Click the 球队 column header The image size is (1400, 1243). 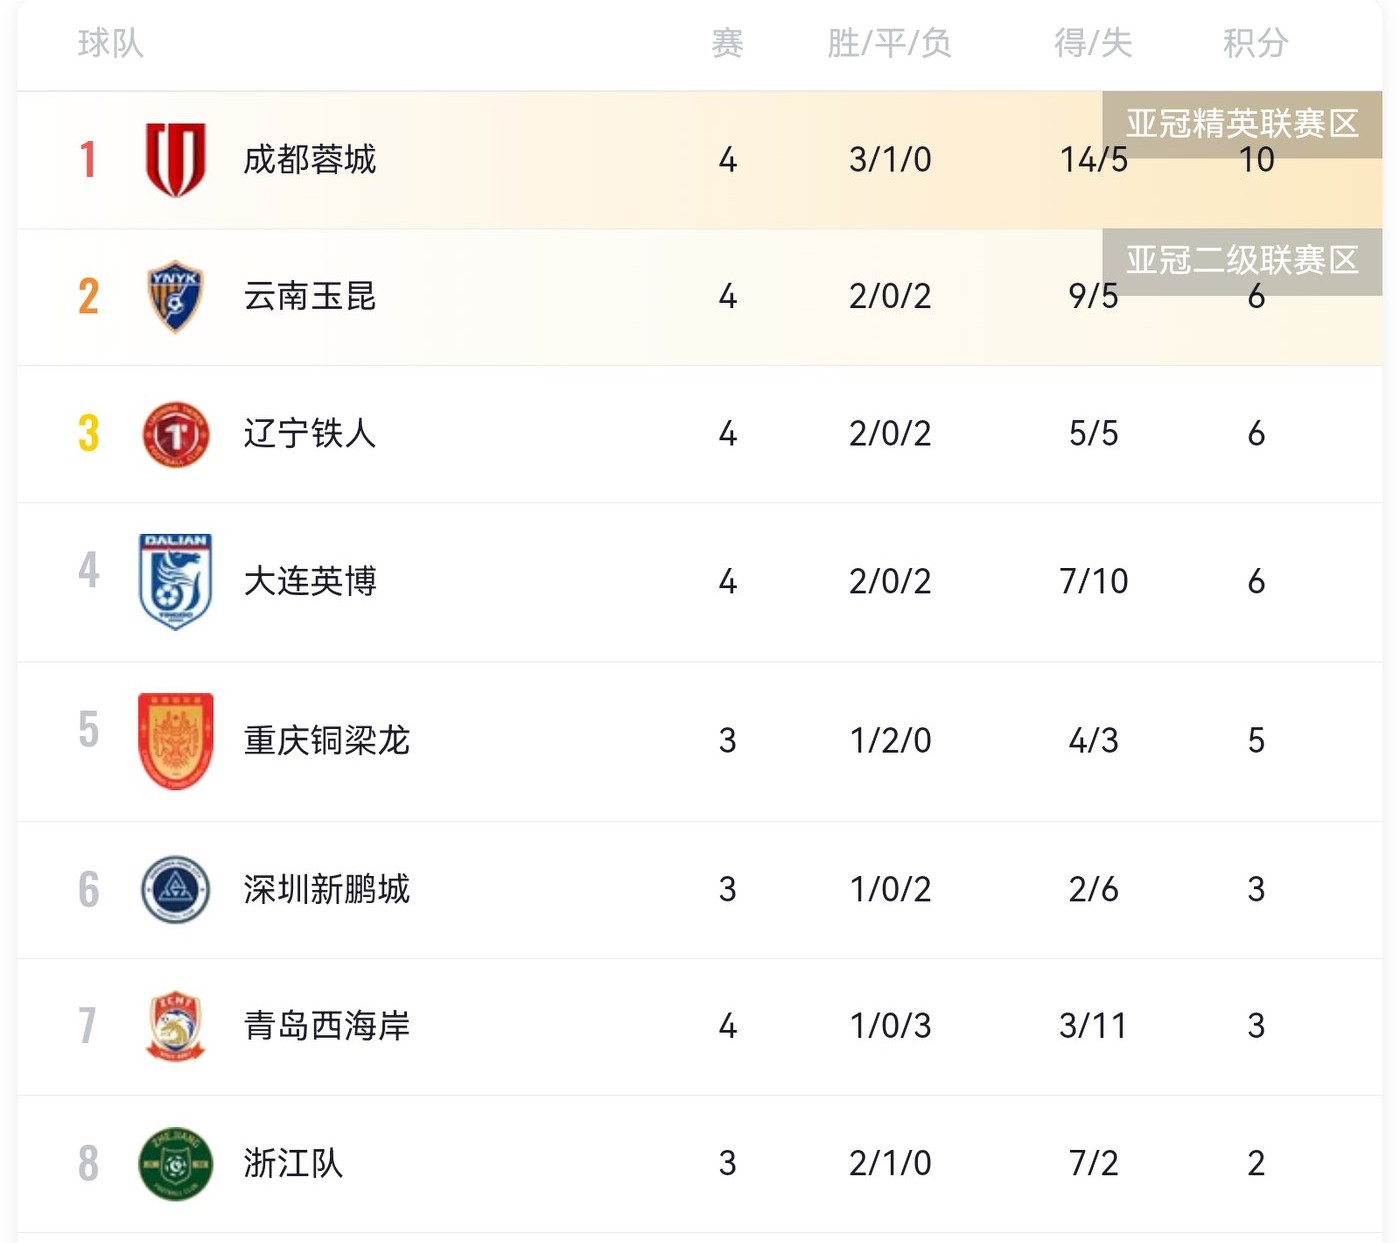(x=111, y=43)
